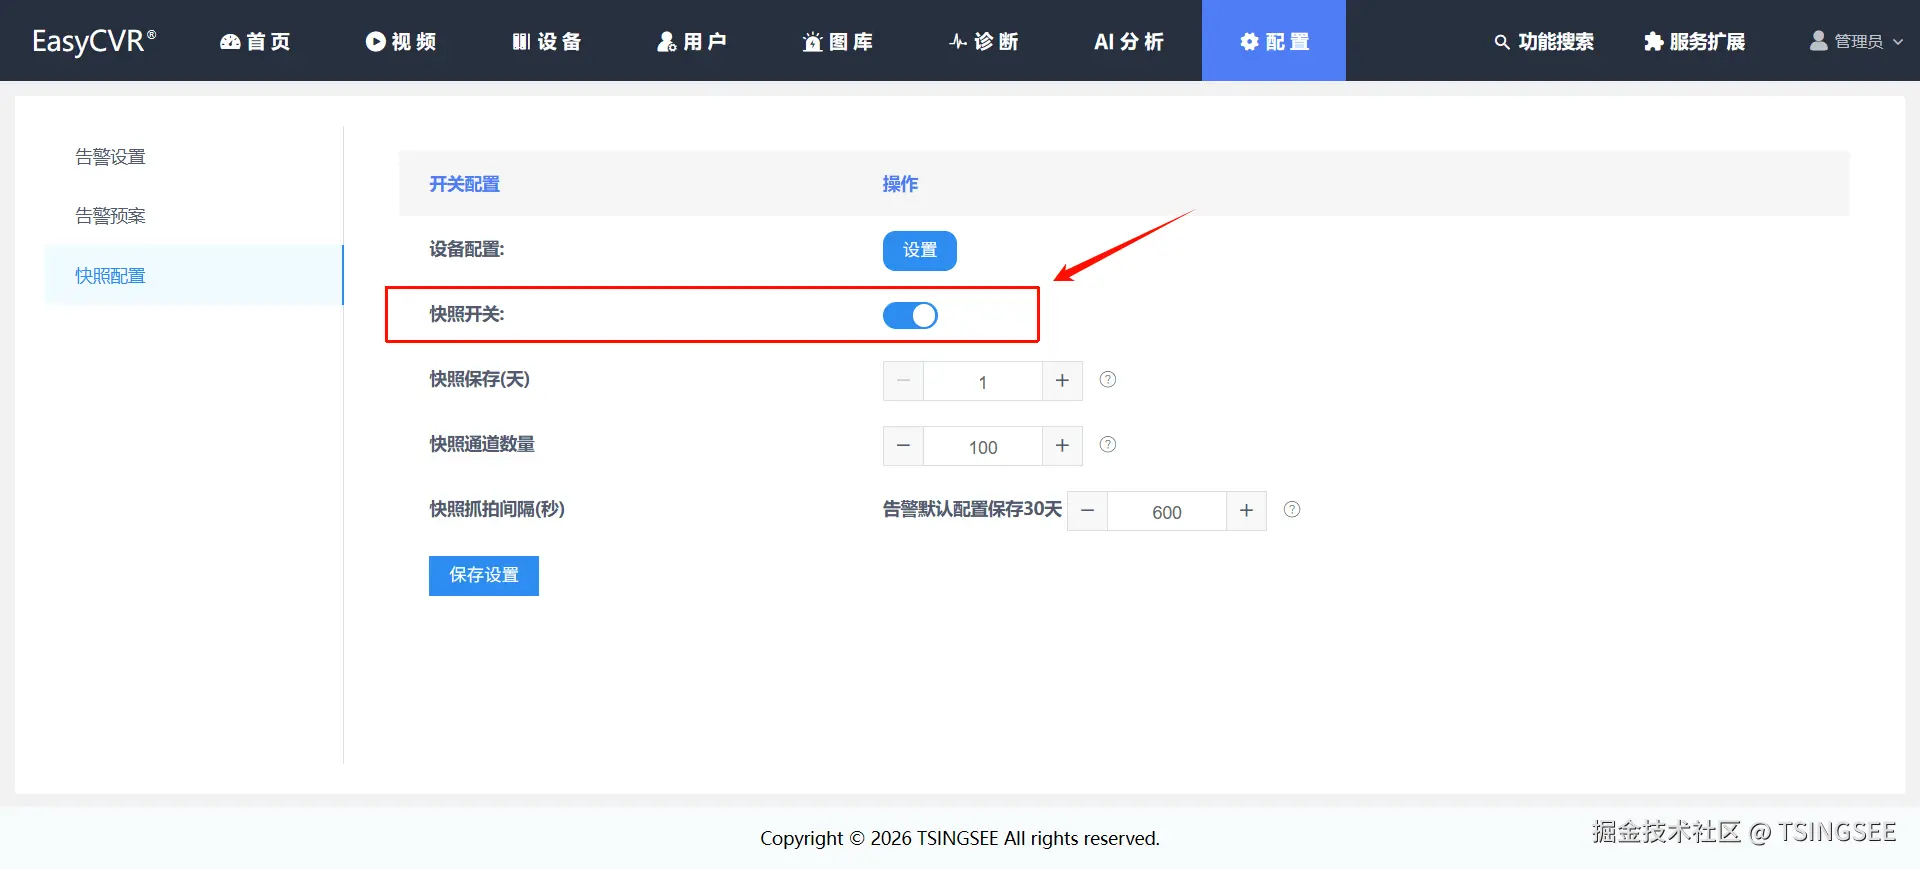
Task: Open the 设备 devices menu
Action: point(546,41)
